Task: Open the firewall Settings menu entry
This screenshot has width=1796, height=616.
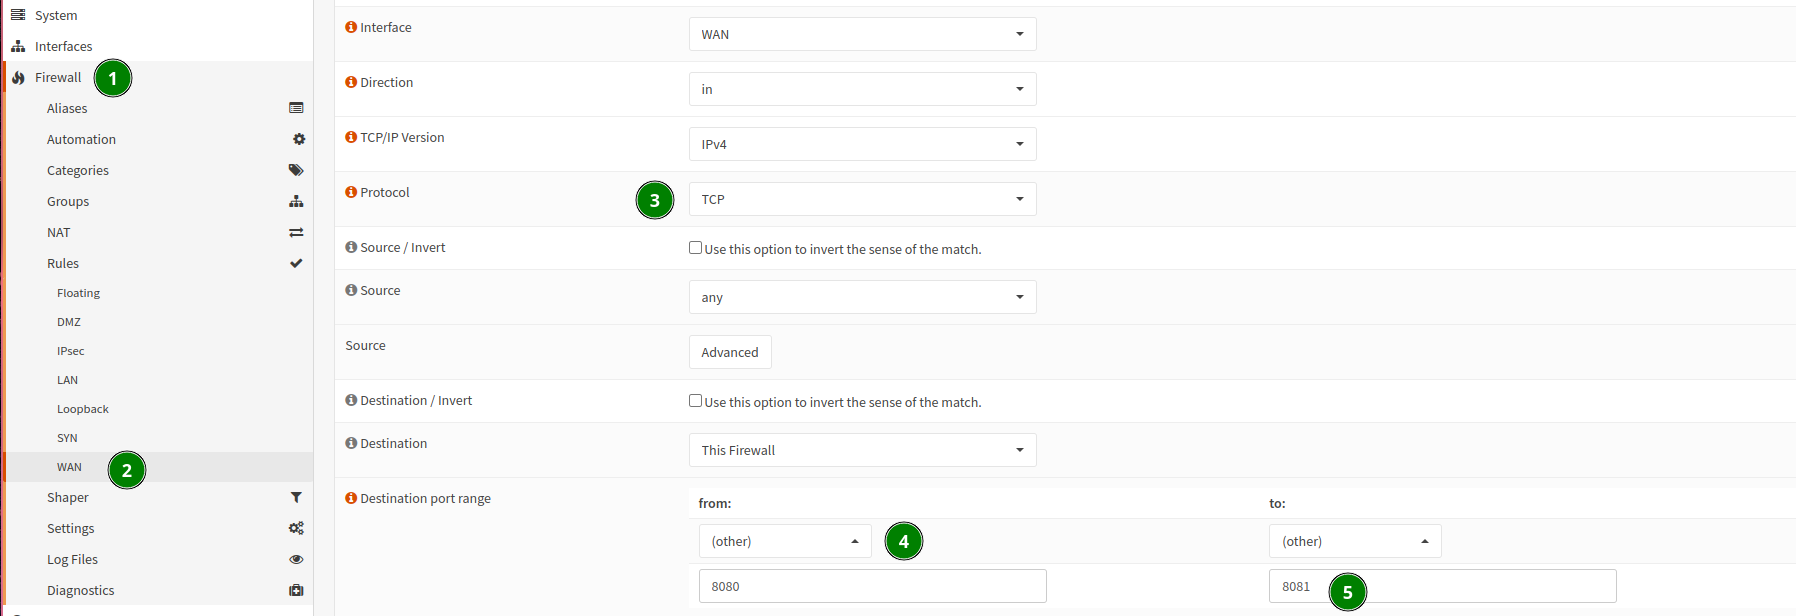Action: click(x=71, y=528)
